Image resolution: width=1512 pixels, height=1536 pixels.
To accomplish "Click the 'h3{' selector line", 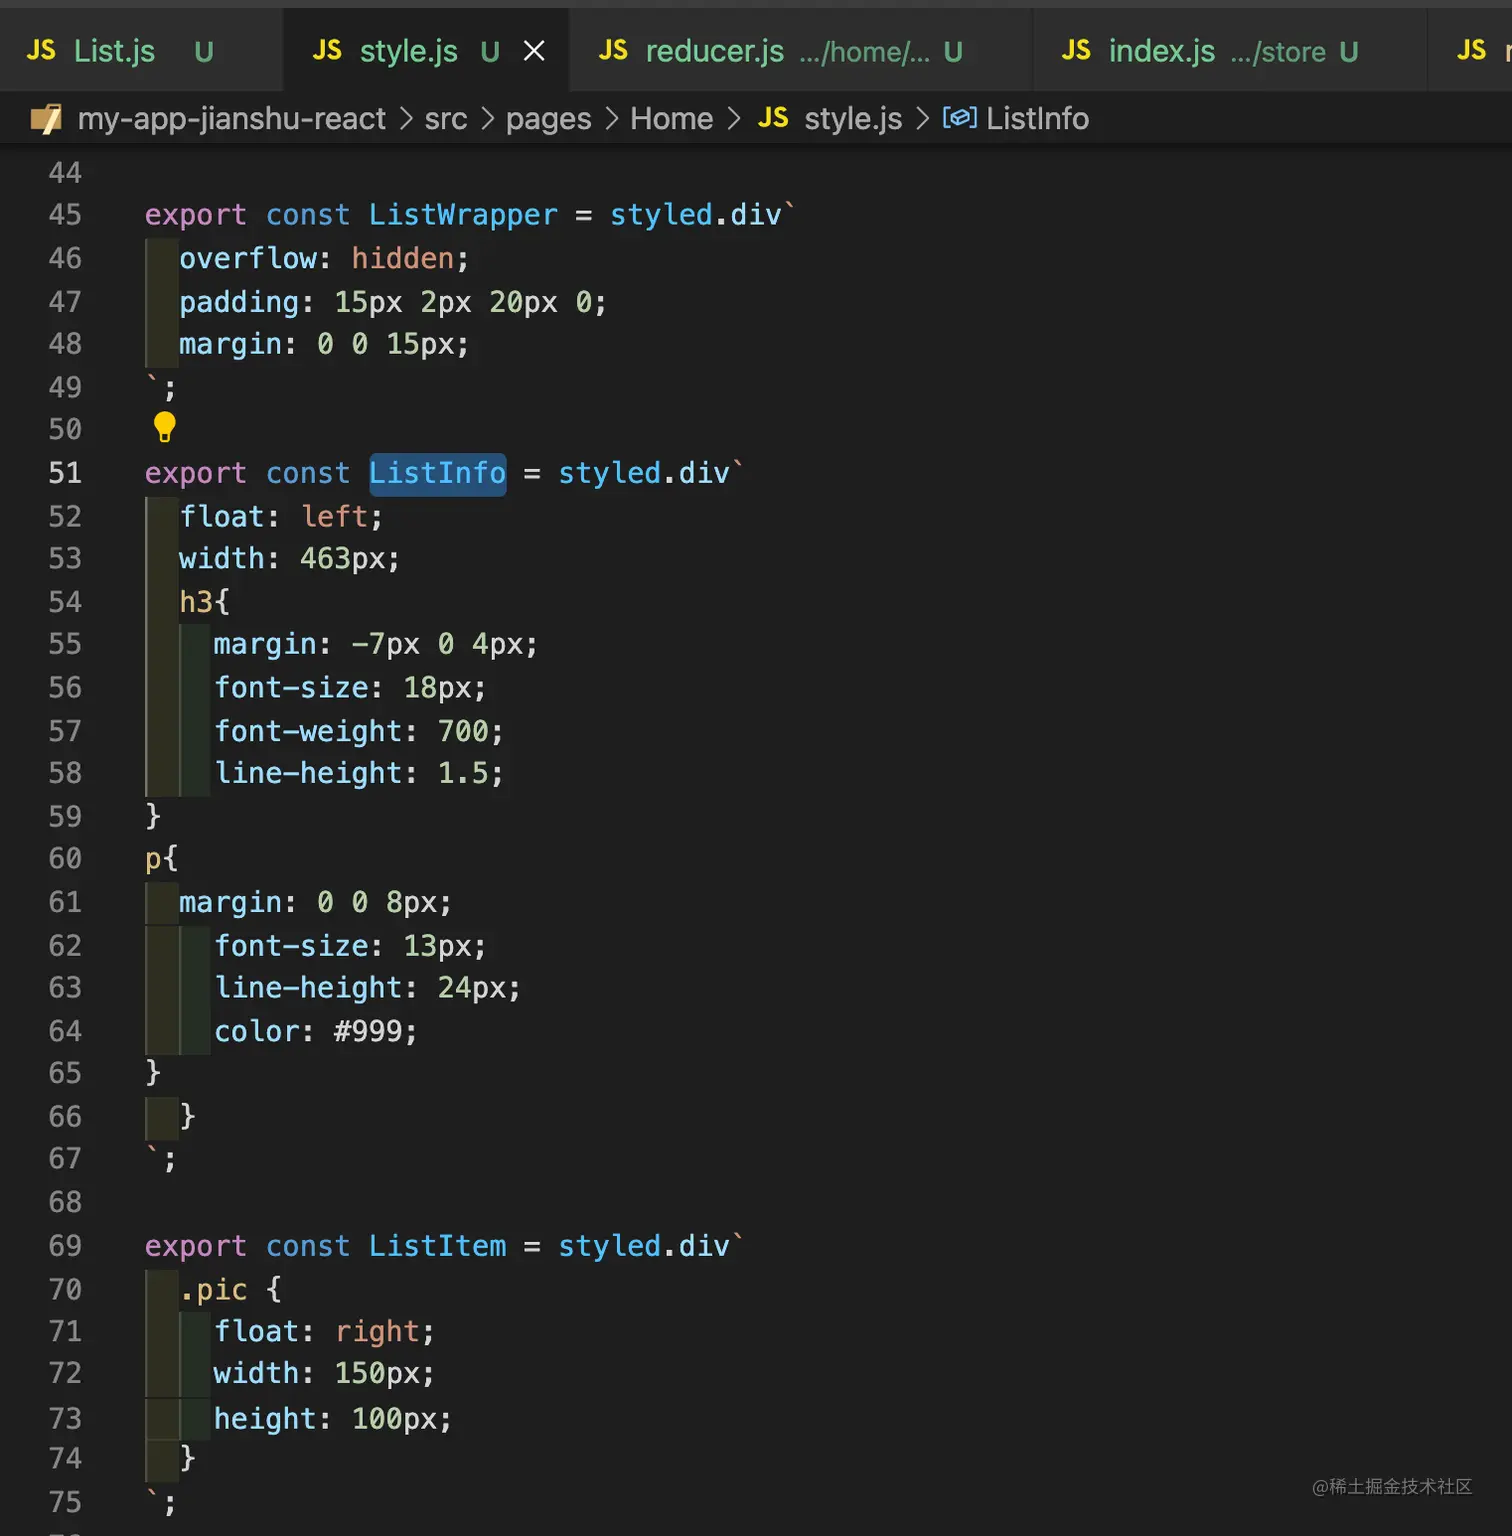I will point(205,601).
